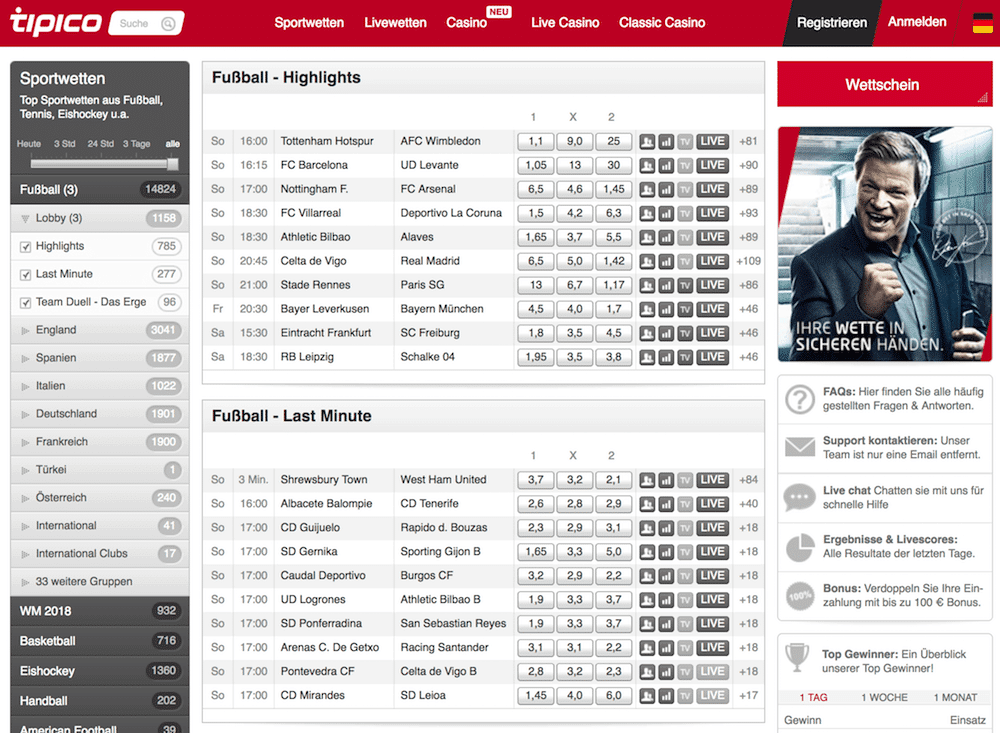Viewport: 1000px width, 733px height.
Task: Open statistics chart icon for Albacete Balompie row
Action: pyautogui.click(x=666, y=504)
